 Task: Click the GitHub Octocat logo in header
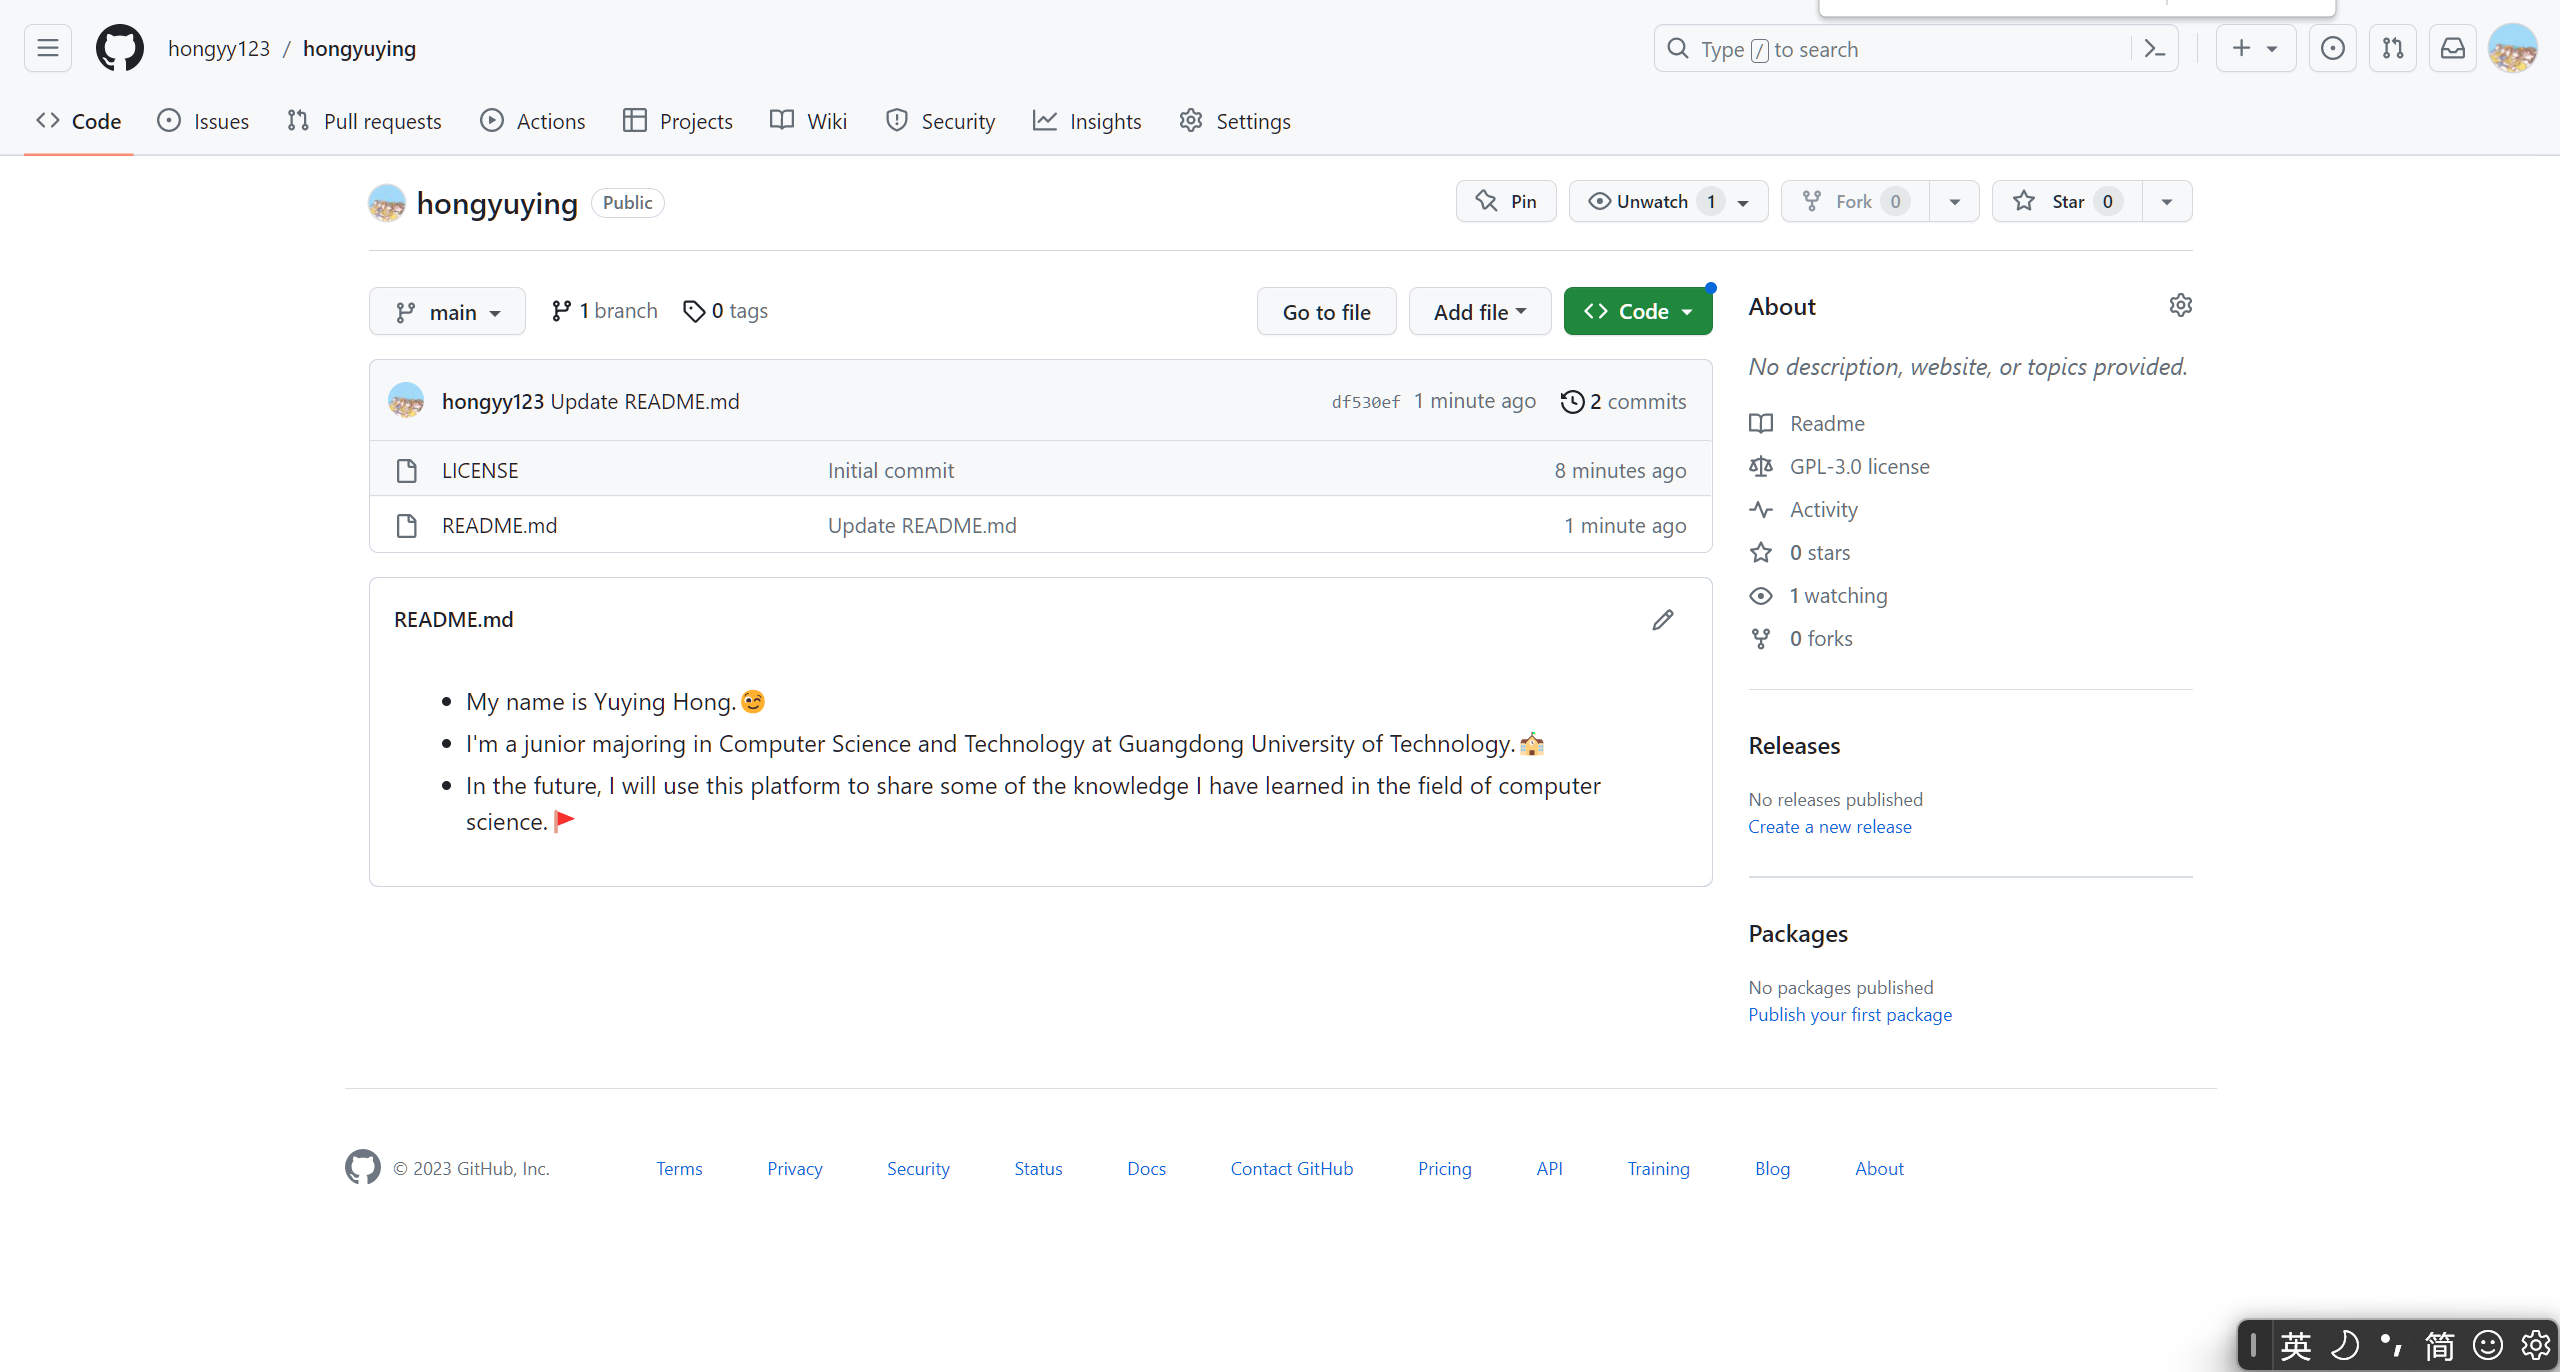[119, 48]
